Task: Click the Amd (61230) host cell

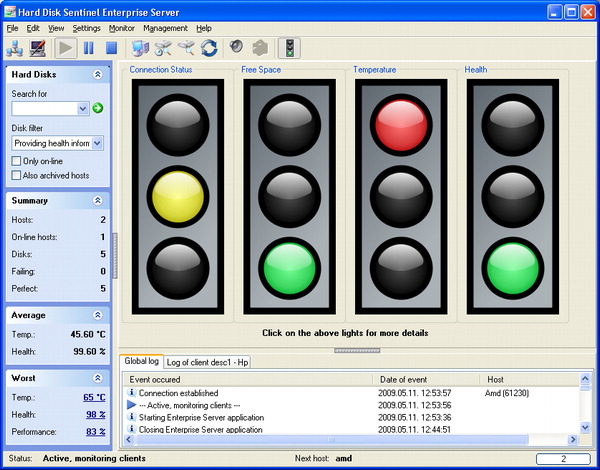Action: click(507, 393)
